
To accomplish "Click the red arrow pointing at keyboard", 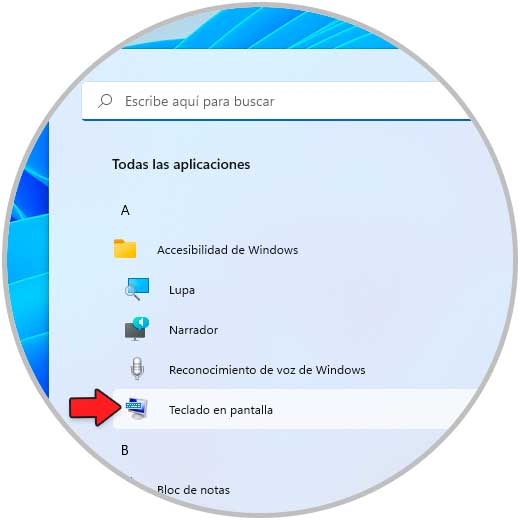I will [94, 407].
